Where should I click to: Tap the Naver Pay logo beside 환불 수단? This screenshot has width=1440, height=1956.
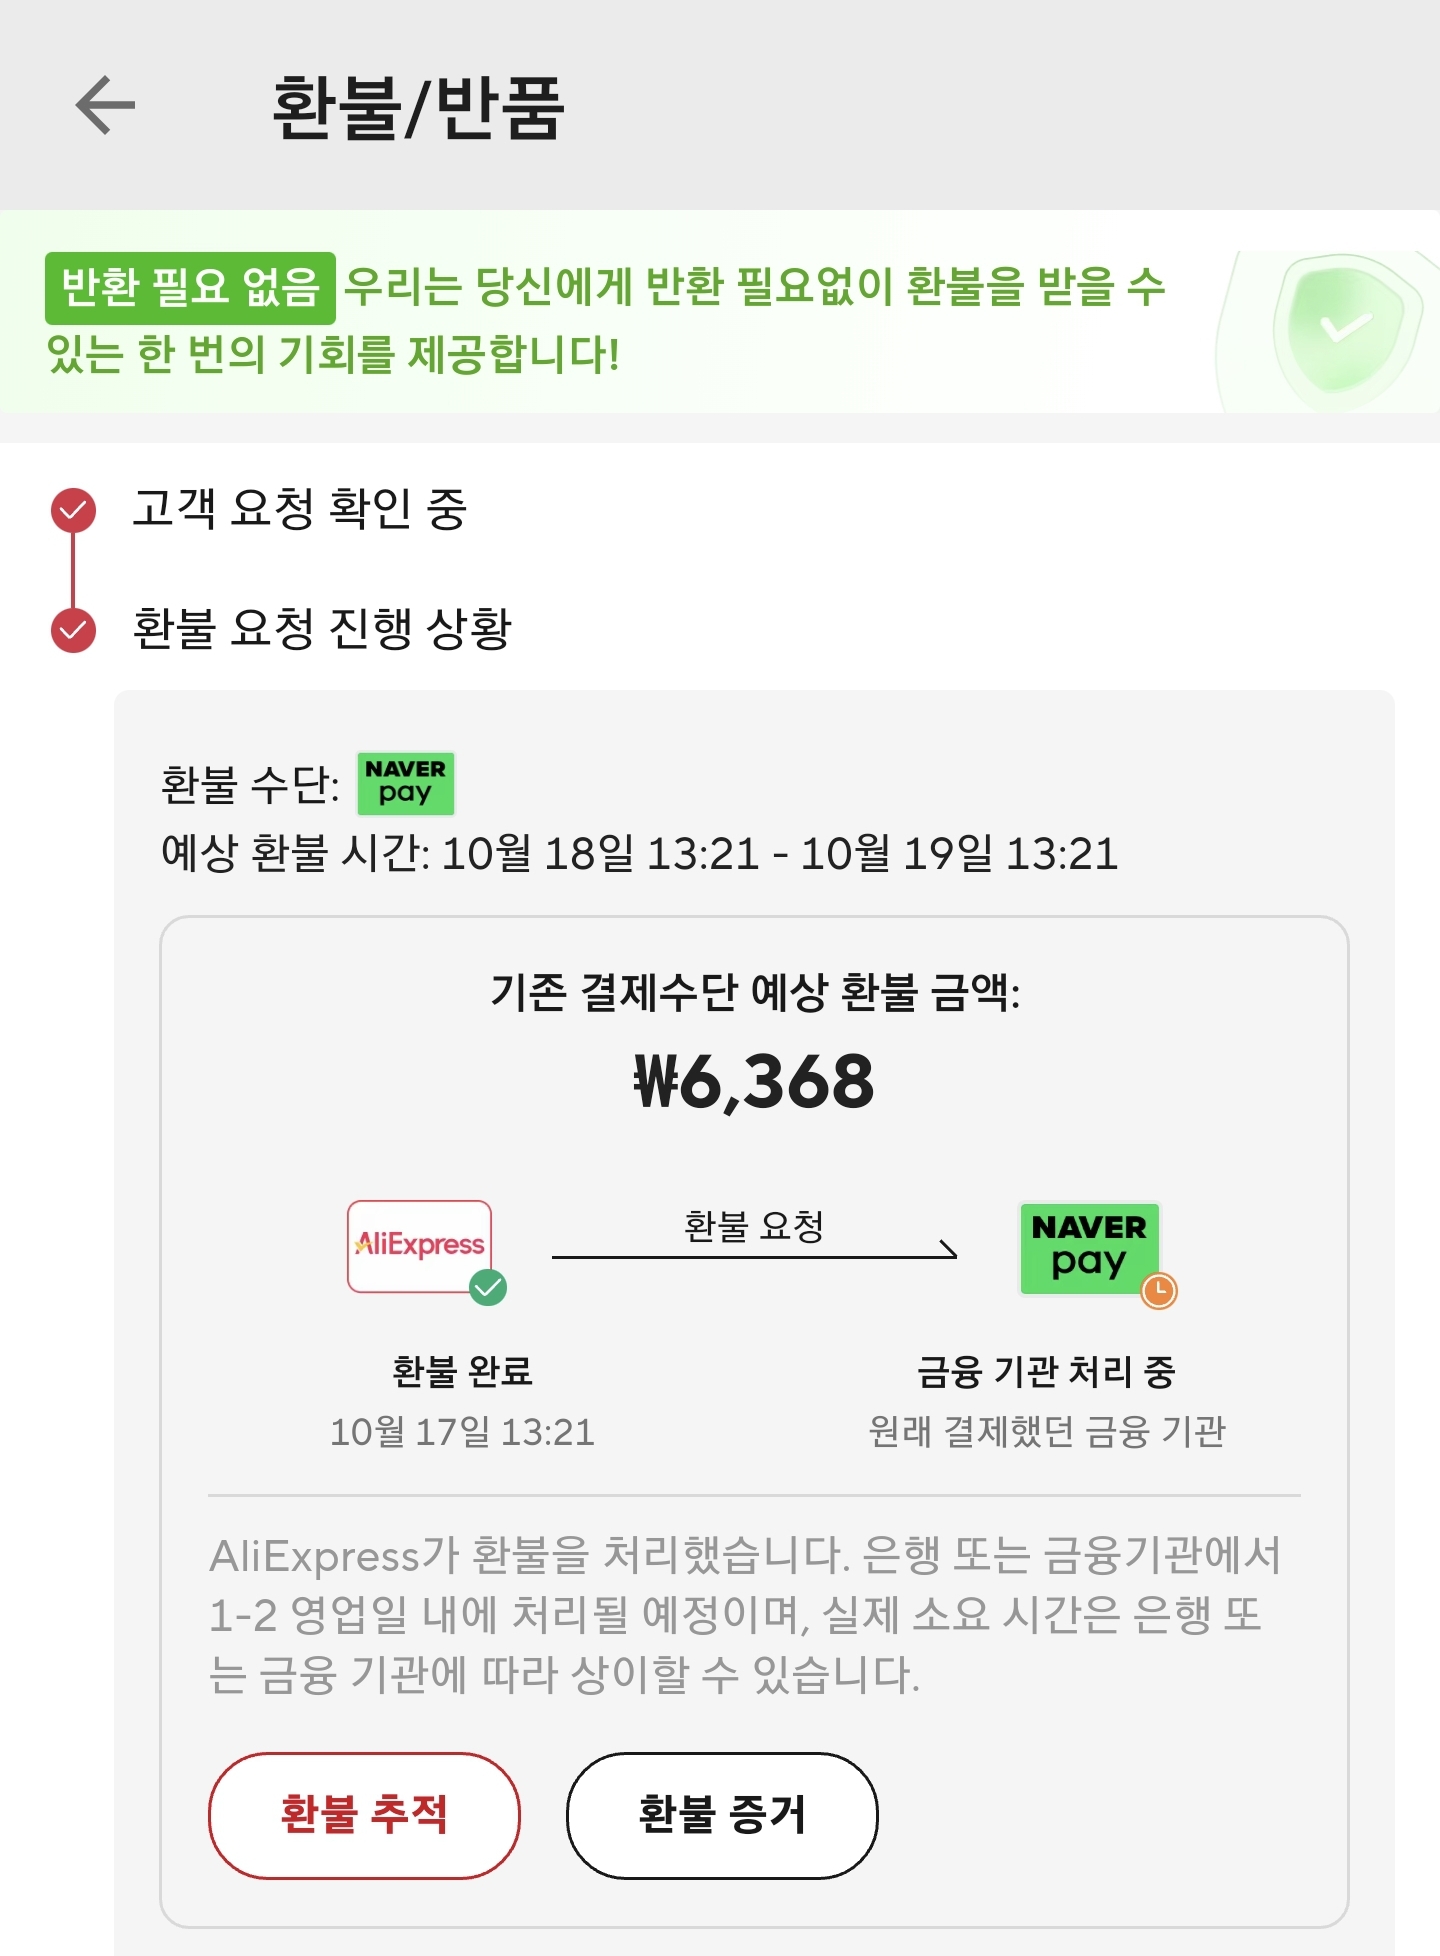[405, 783]
